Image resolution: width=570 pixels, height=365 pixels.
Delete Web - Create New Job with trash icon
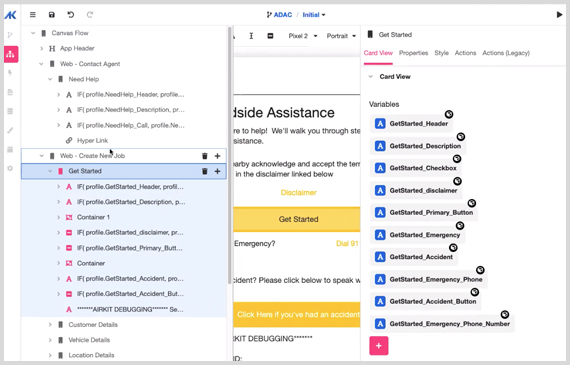coord(205,156)
